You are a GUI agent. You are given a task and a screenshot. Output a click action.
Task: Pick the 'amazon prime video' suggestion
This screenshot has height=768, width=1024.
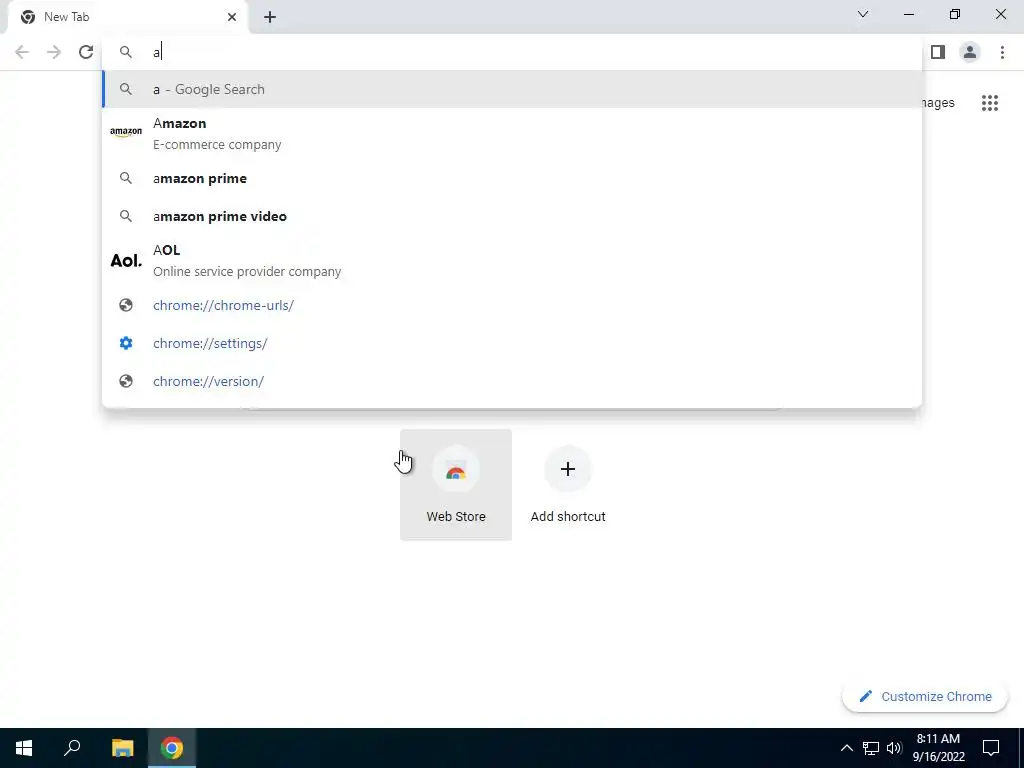coord(512,216)
